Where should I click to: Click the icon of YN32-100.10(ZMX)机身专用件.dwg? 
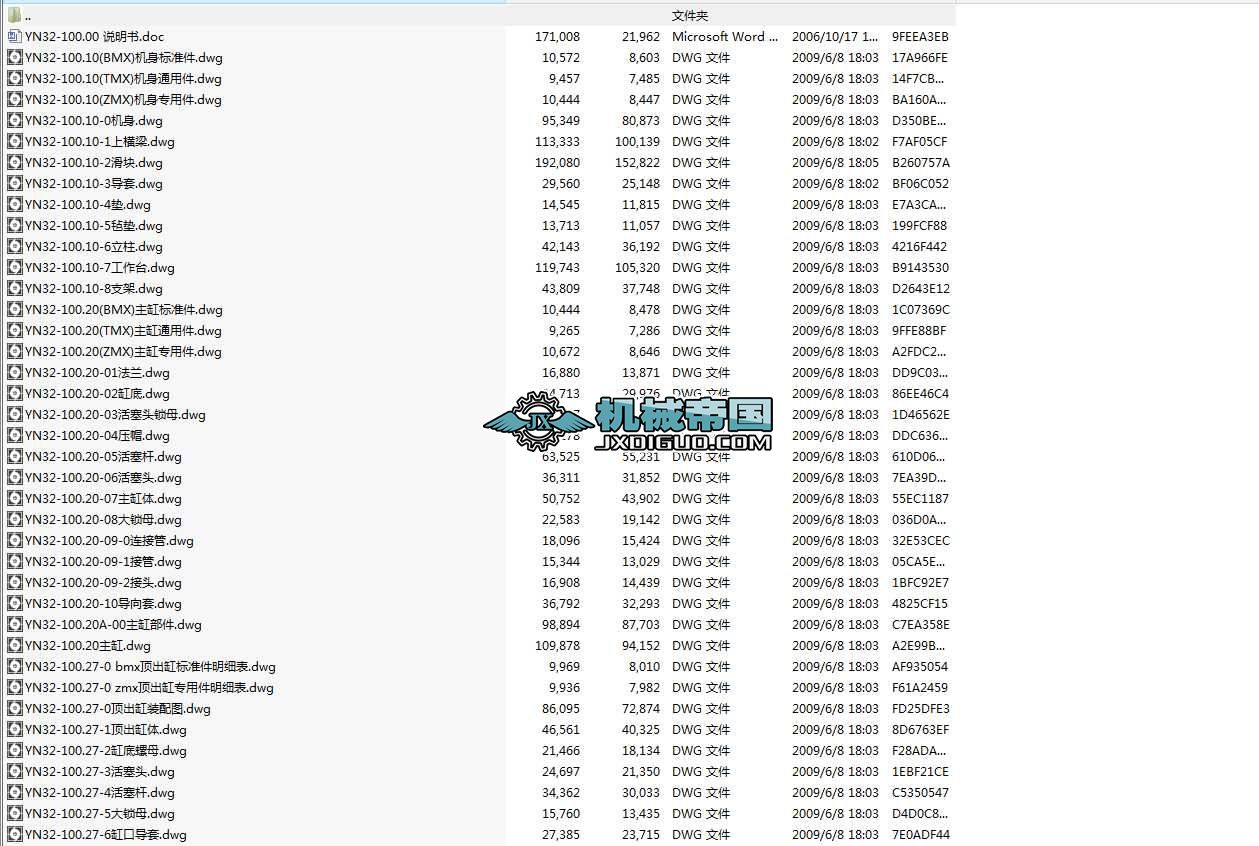tap(14, 99)
